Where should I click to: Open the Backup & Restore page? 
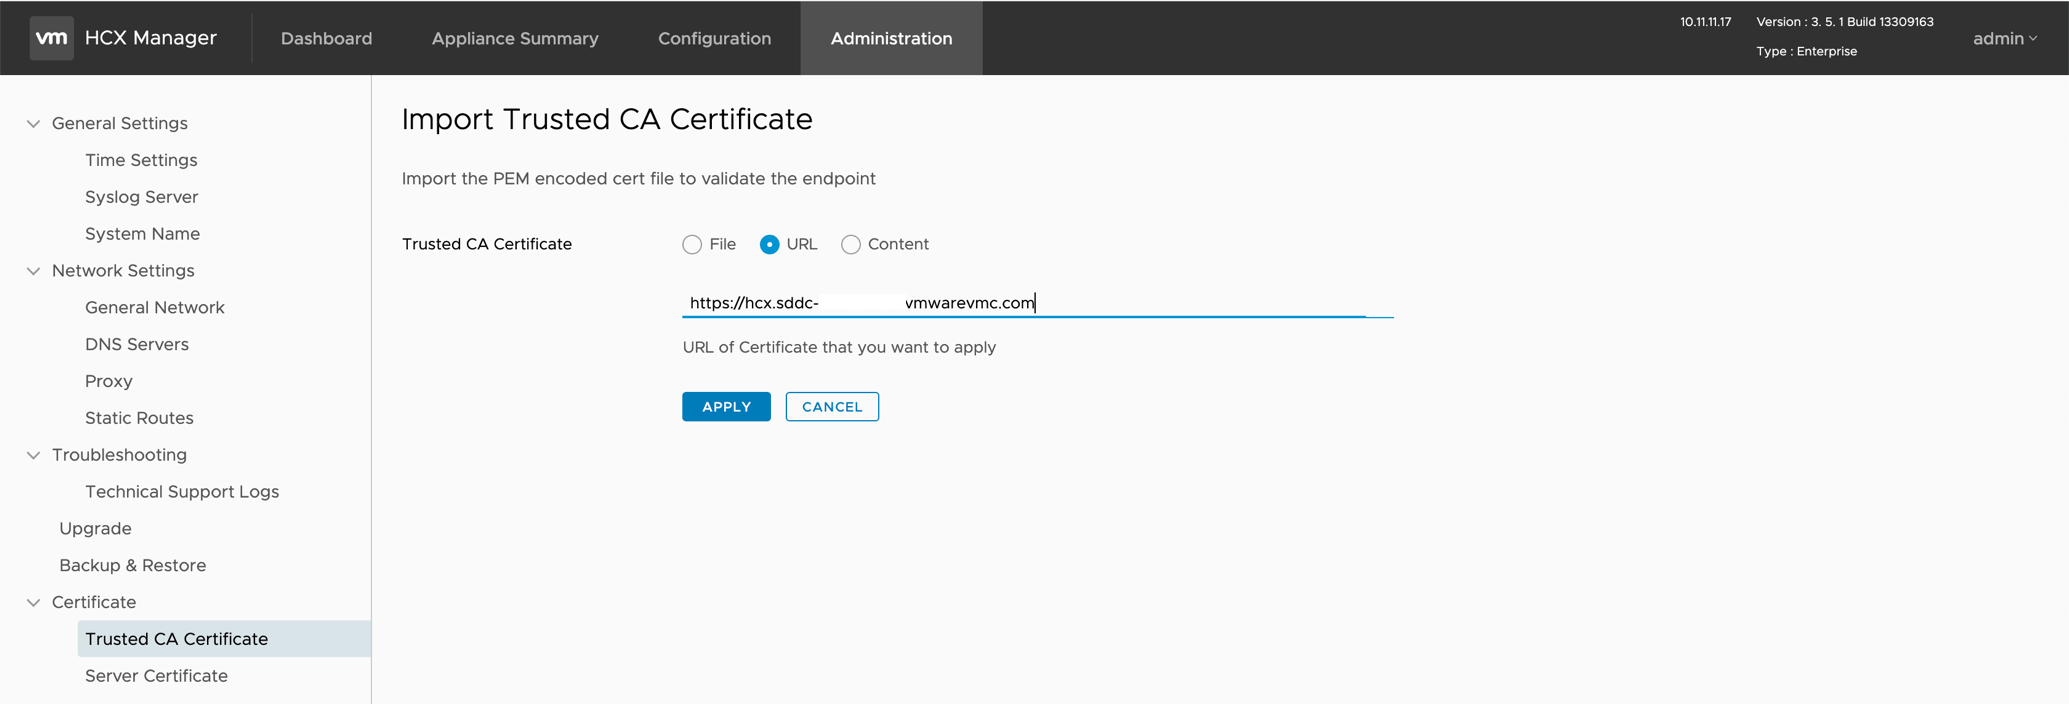(x=132, y=565)
